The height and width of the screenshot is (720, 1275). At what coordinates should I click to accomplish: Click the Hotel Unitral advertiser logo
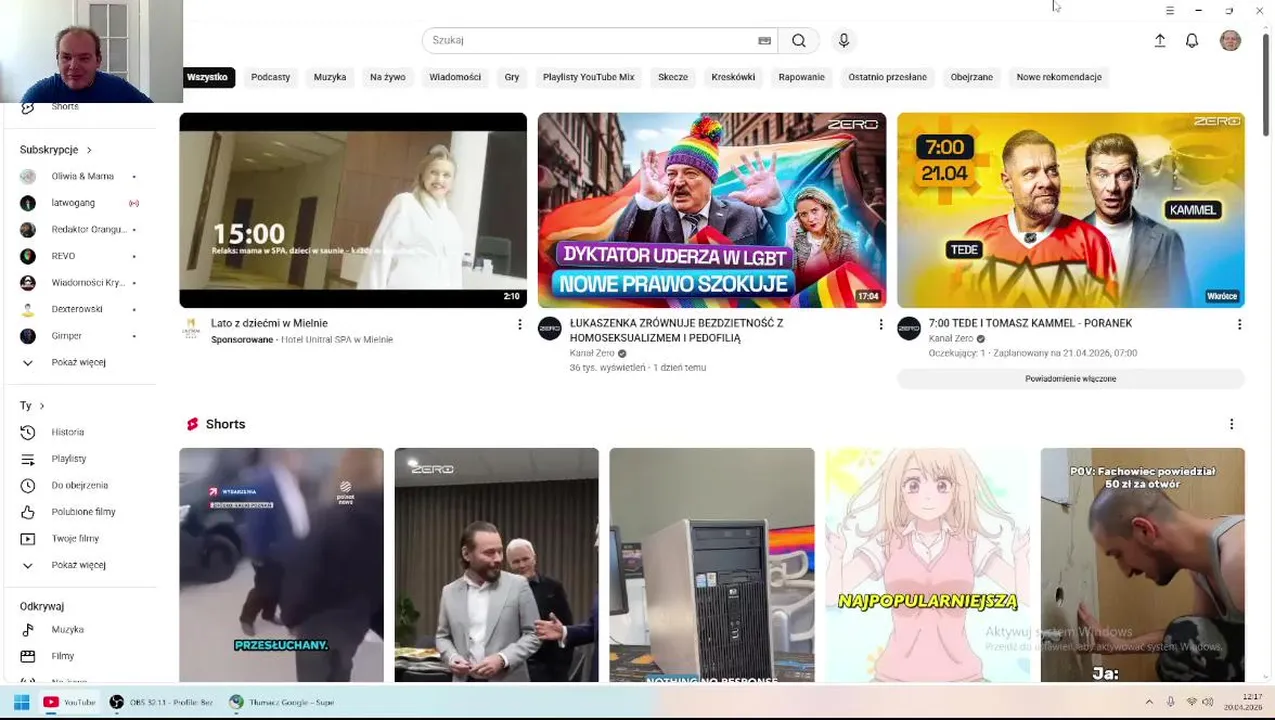(x=191, y=329)
